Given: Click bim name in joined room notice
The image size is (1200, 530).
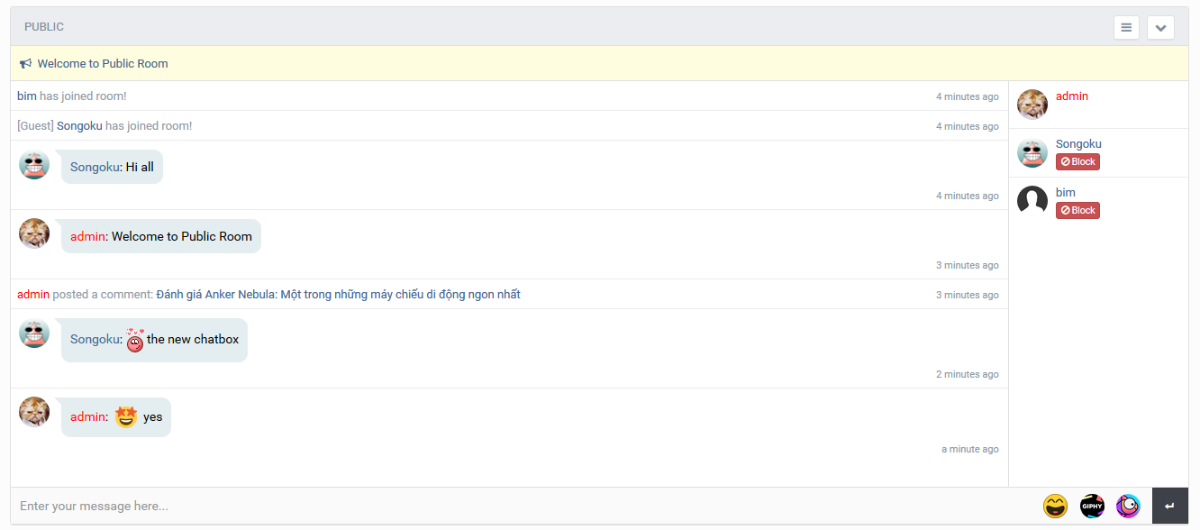Looking at the screenshot, I should pyautogui.click(x=27, y=96).
